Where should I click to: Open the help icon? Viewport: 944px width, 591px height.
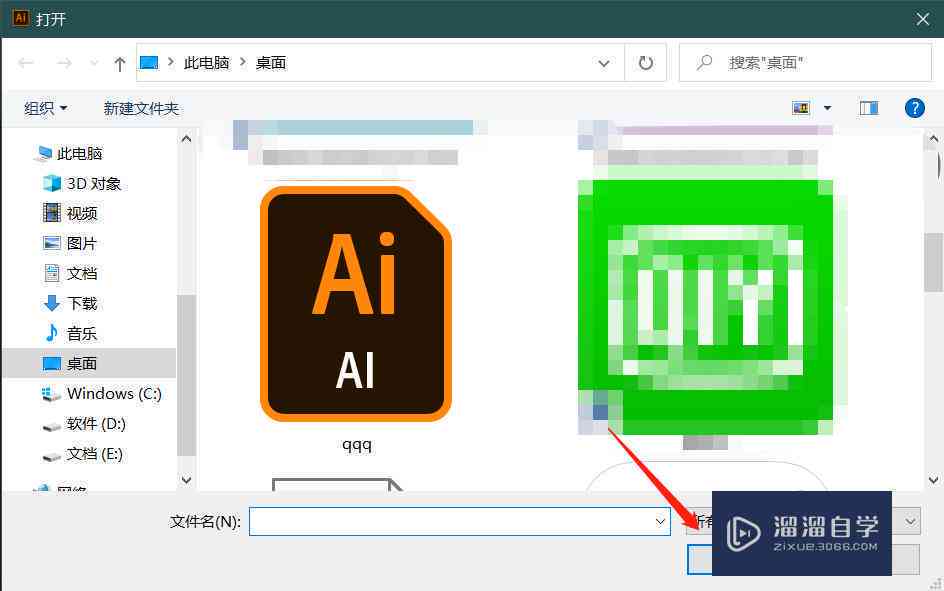(914, 108)
